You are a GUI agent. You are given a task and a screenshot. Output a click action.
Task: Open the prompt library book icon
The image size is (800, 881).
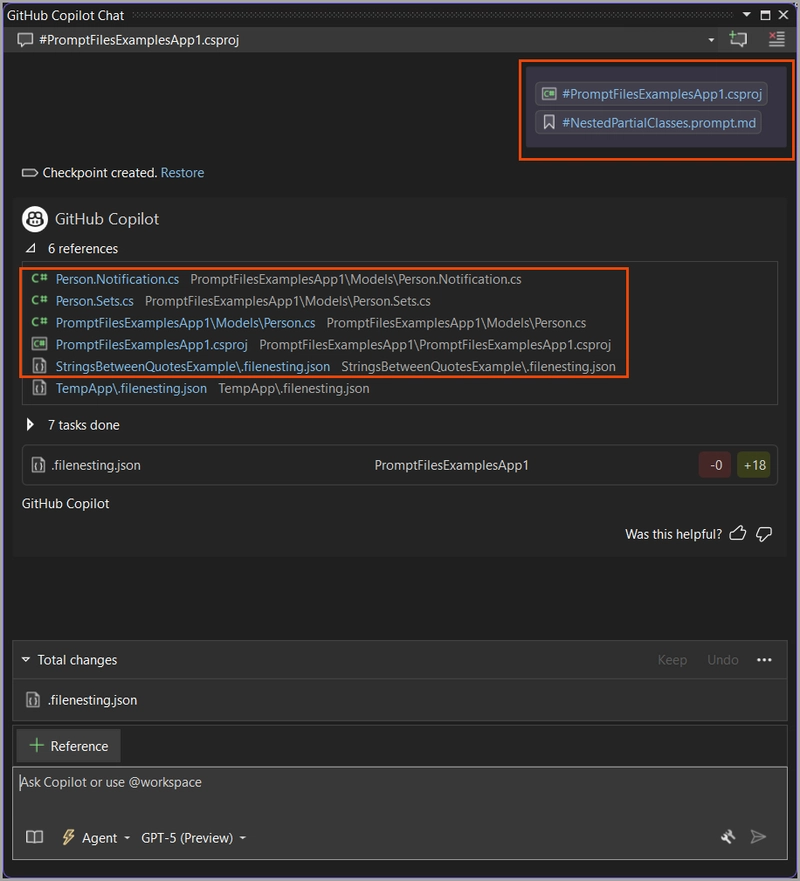34,837
